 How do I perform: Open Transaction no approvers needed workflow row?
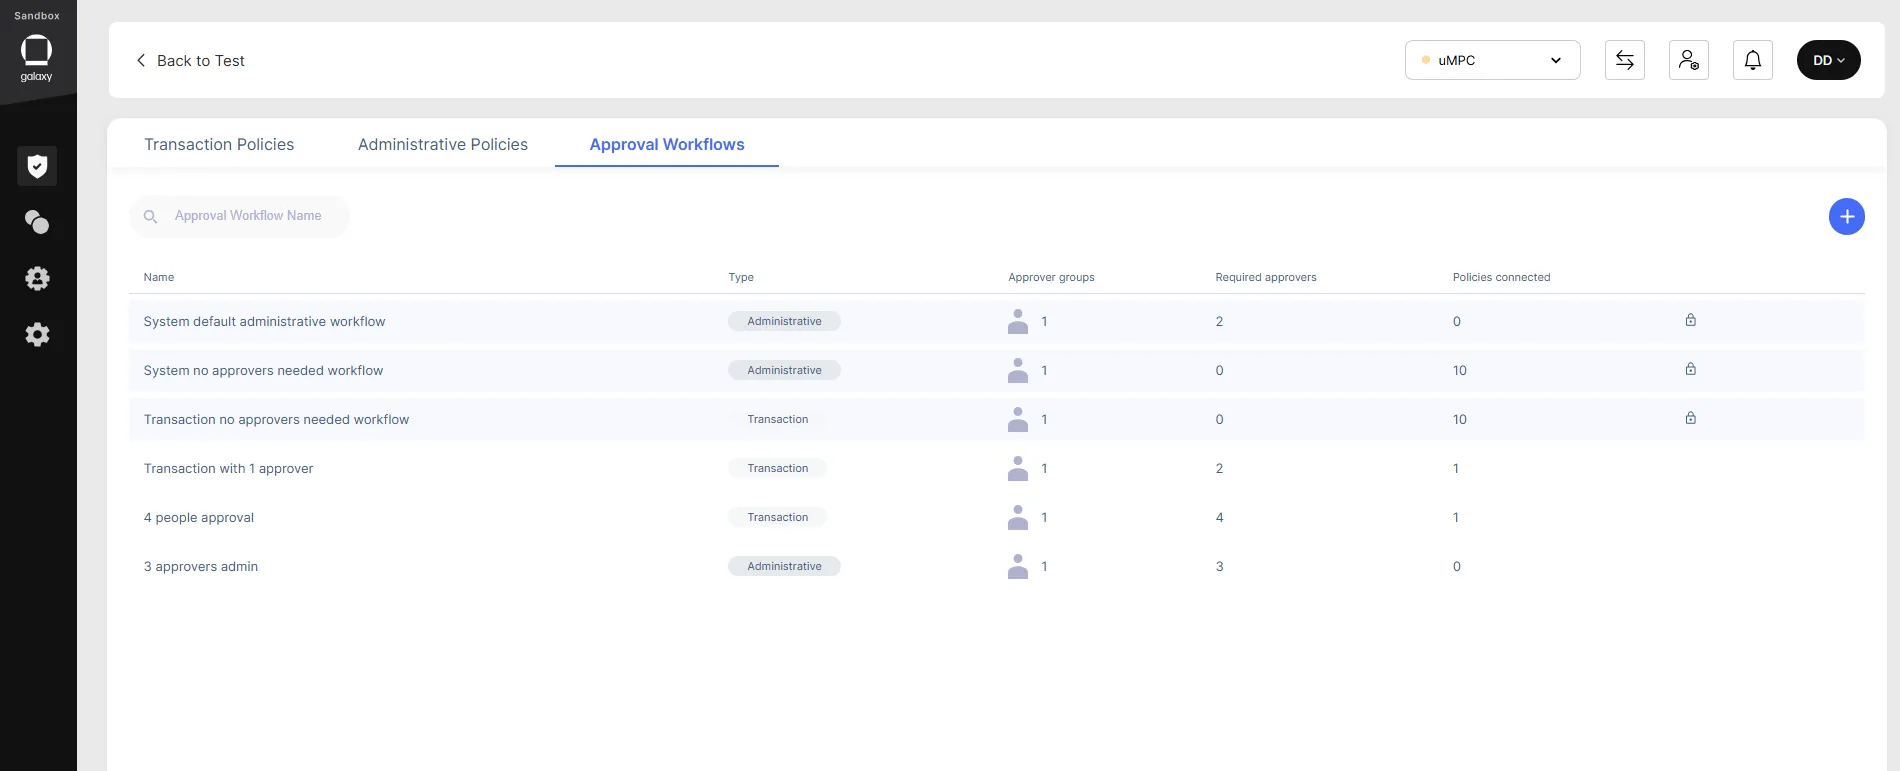(x=997, y=419)
